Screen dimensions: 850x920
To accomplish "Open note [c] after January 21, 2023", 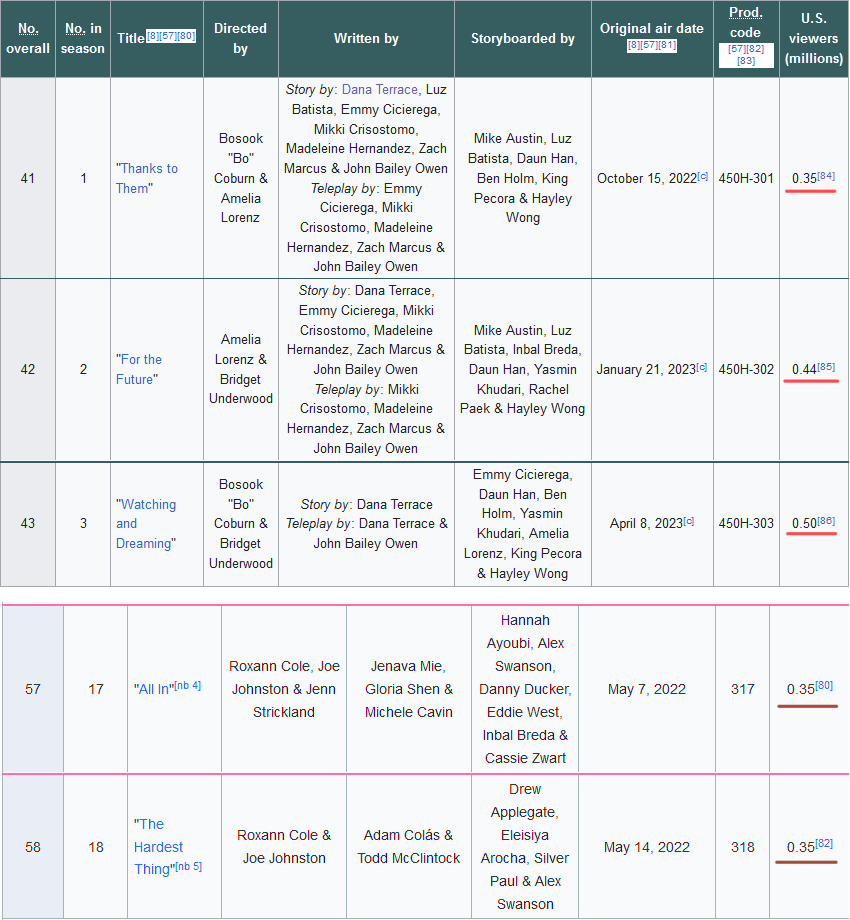I will [702, 367].
